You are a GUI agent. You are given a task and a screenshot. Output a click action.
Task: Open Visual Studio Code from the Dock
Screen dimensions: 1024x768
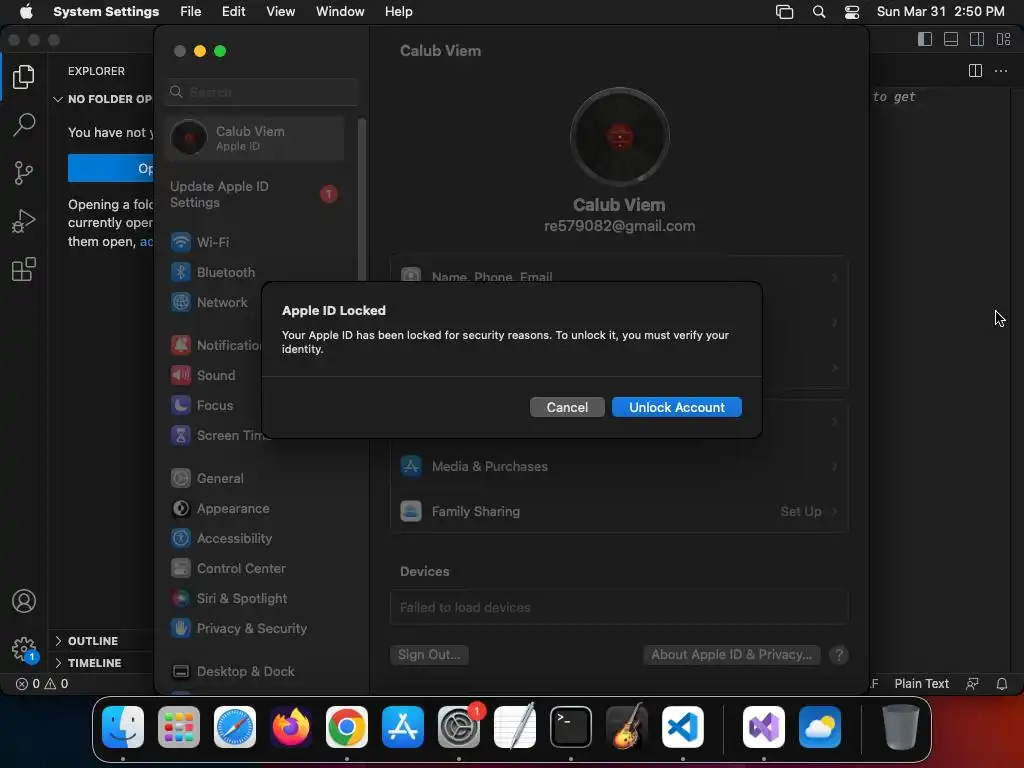click(682, 727)
